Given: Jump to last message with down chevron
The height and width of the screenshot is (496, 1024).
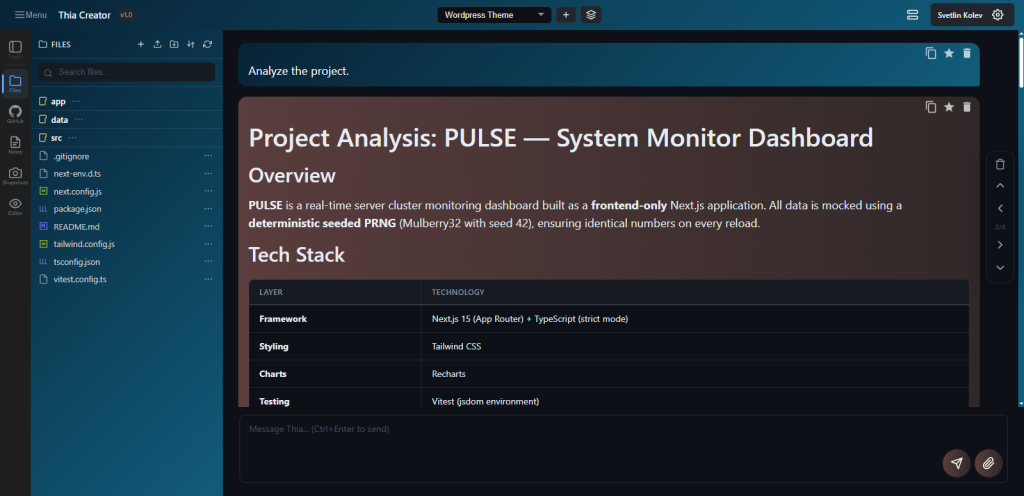Looking at the screenshot, I should [x=1000, y=268].
